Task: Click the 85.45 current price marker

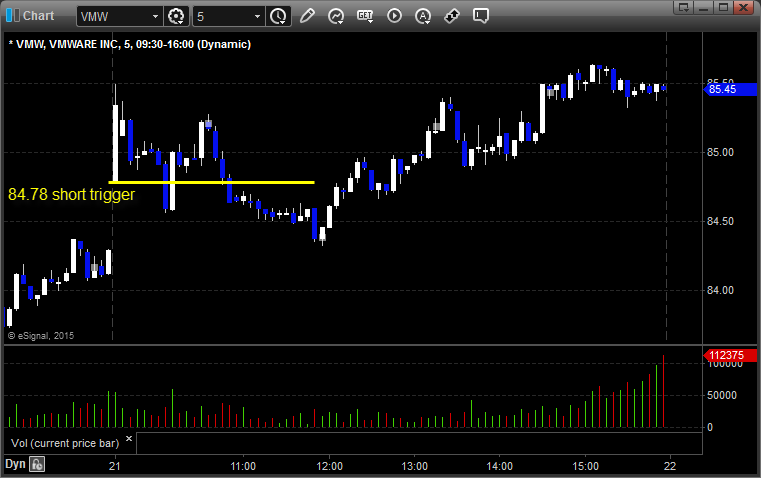Action: [730, 89]
